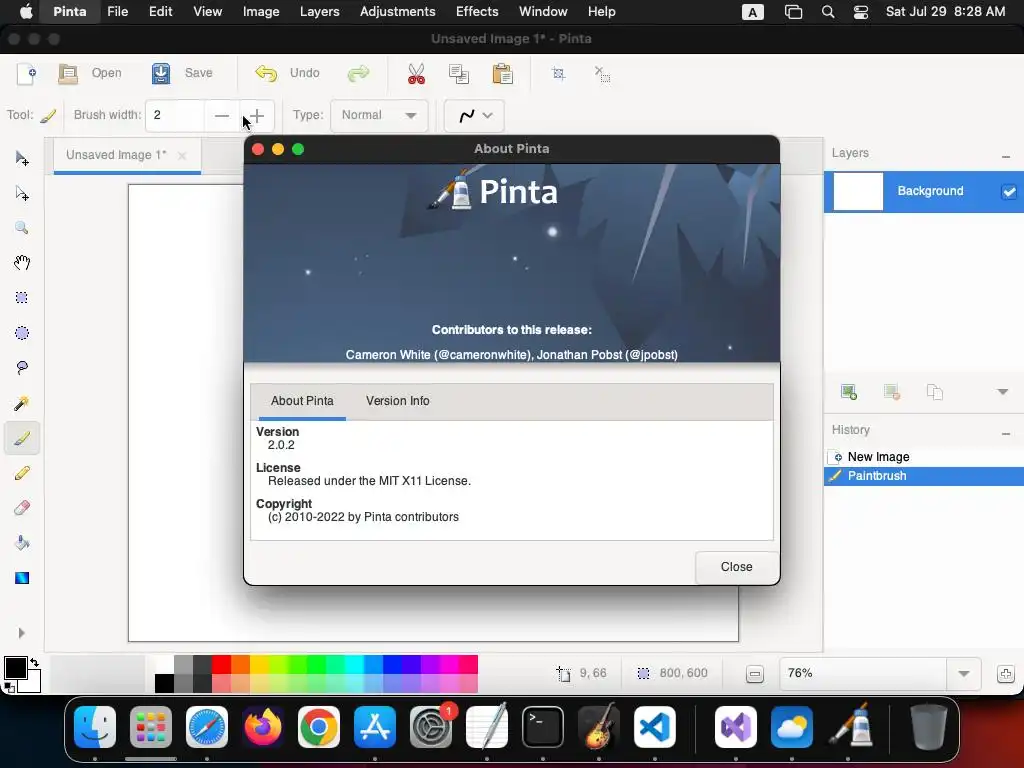
Task: Click the Add New Layer icon
Action: (x=848, y=392)
